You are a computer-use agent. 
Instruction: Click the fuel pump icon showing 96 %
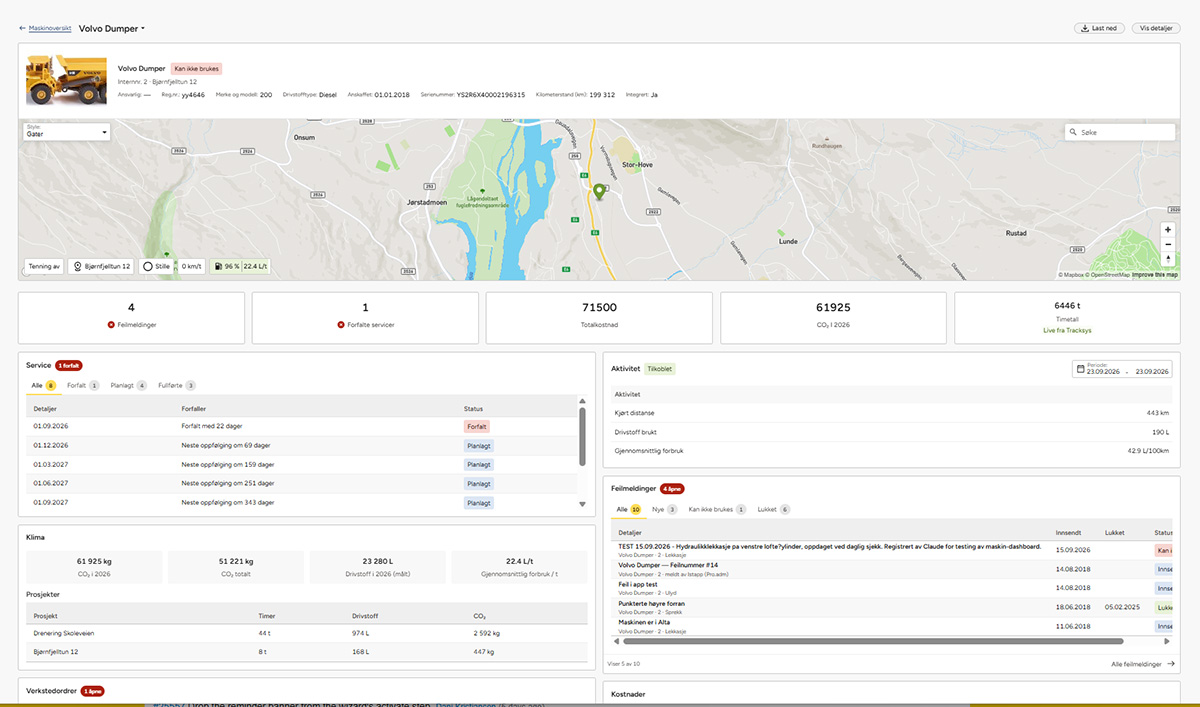217,267
